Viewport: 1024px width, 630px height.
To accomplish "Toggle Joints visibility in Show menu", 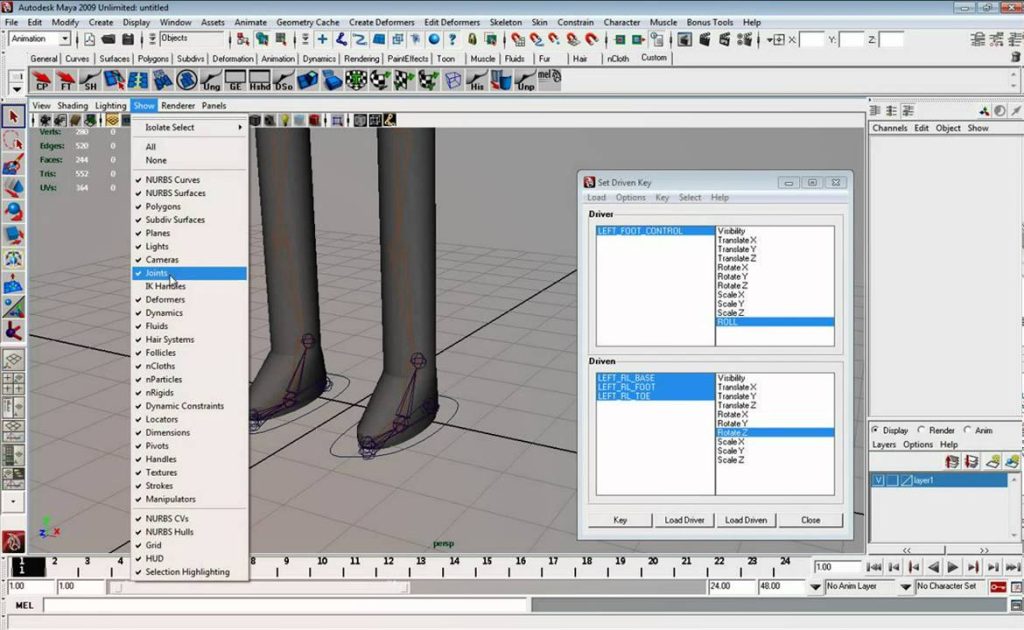I will 189,273.
